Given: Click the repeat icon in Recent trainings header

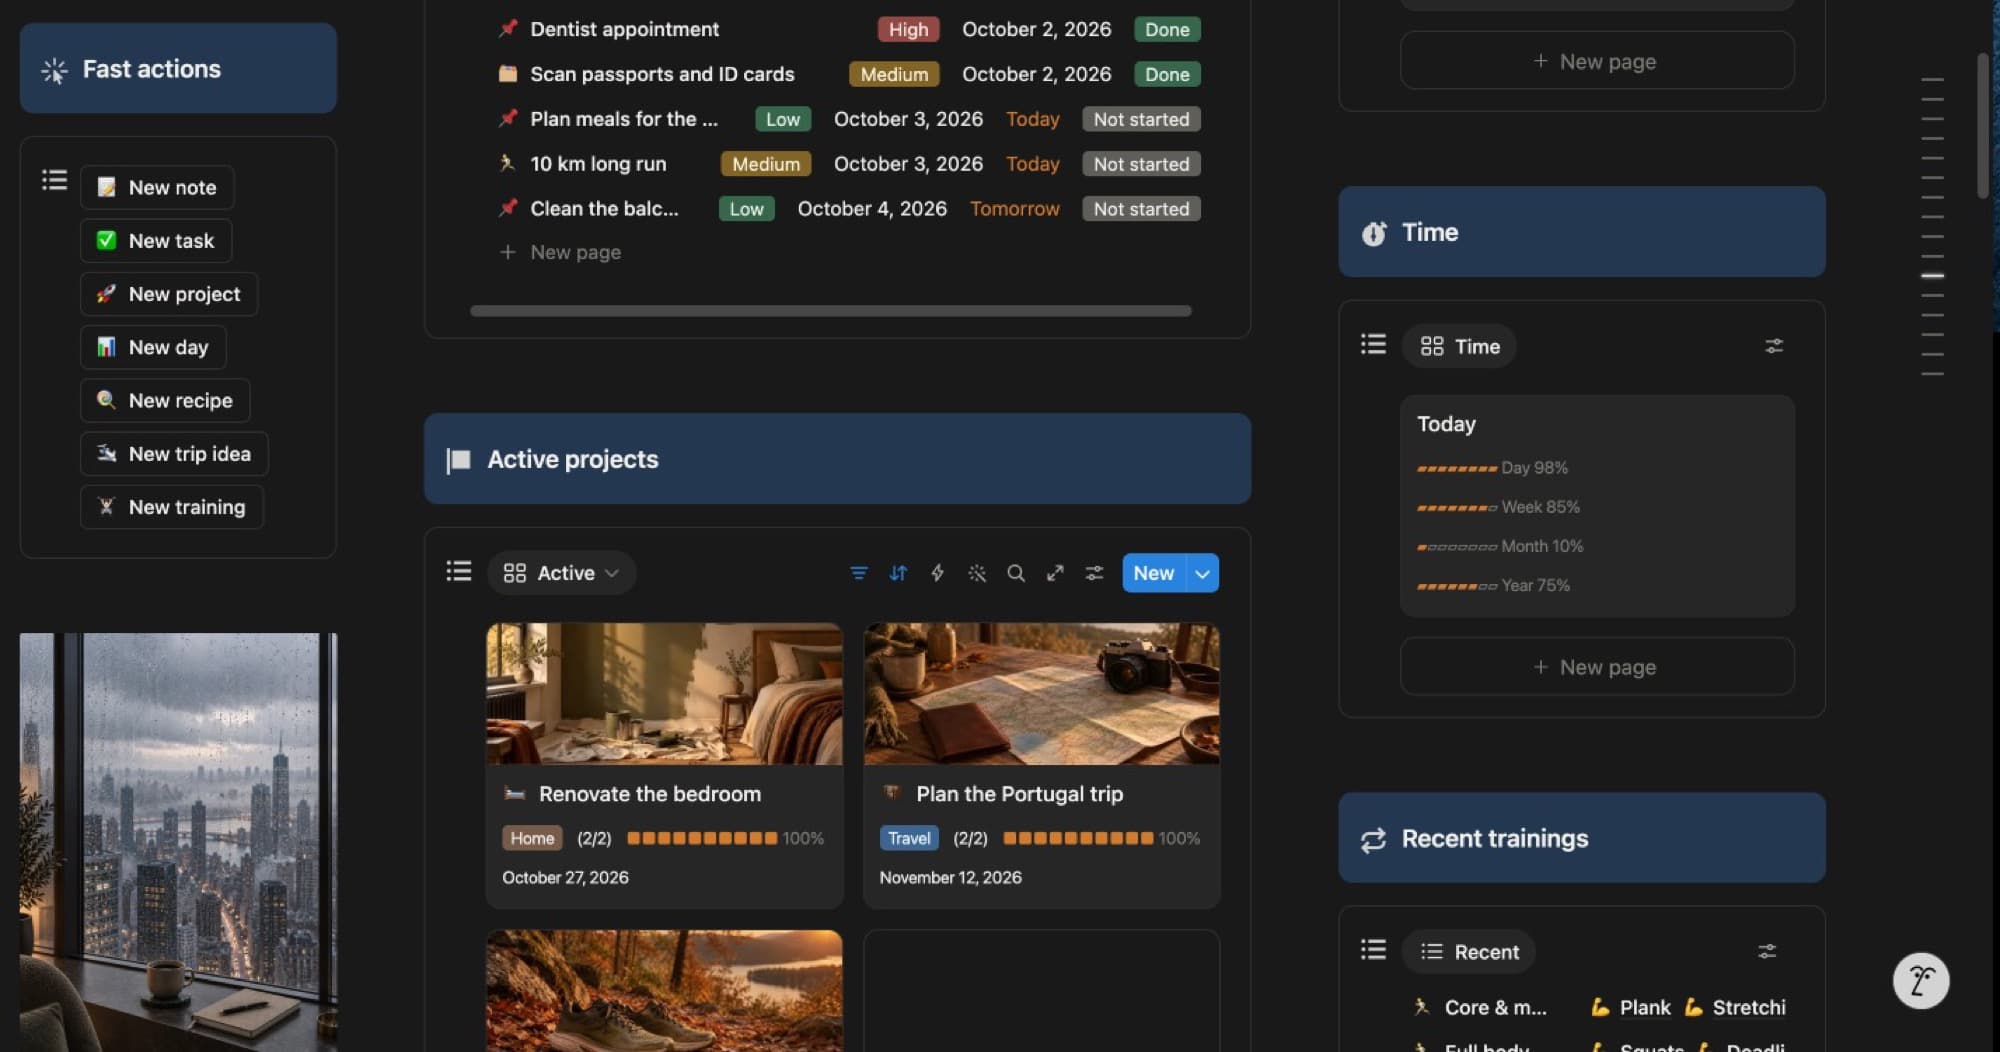Looking at the screenshot, I should tap(1373, 839).
